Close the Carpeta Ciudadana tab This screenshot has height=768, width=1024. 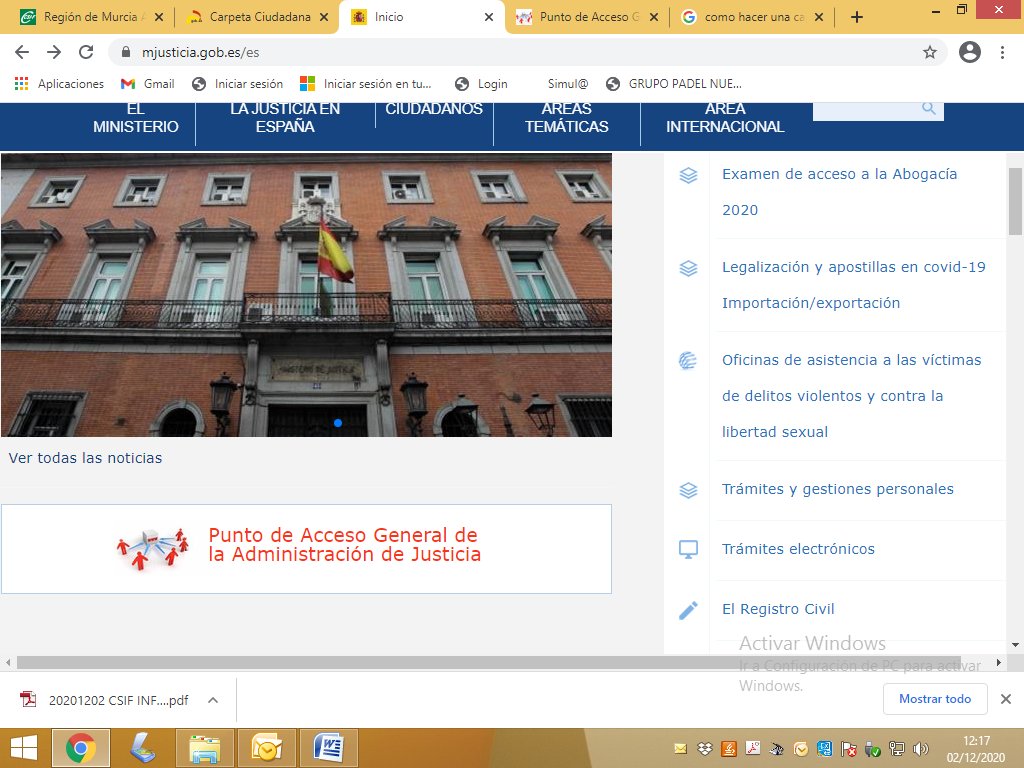[x=324, y=18]
